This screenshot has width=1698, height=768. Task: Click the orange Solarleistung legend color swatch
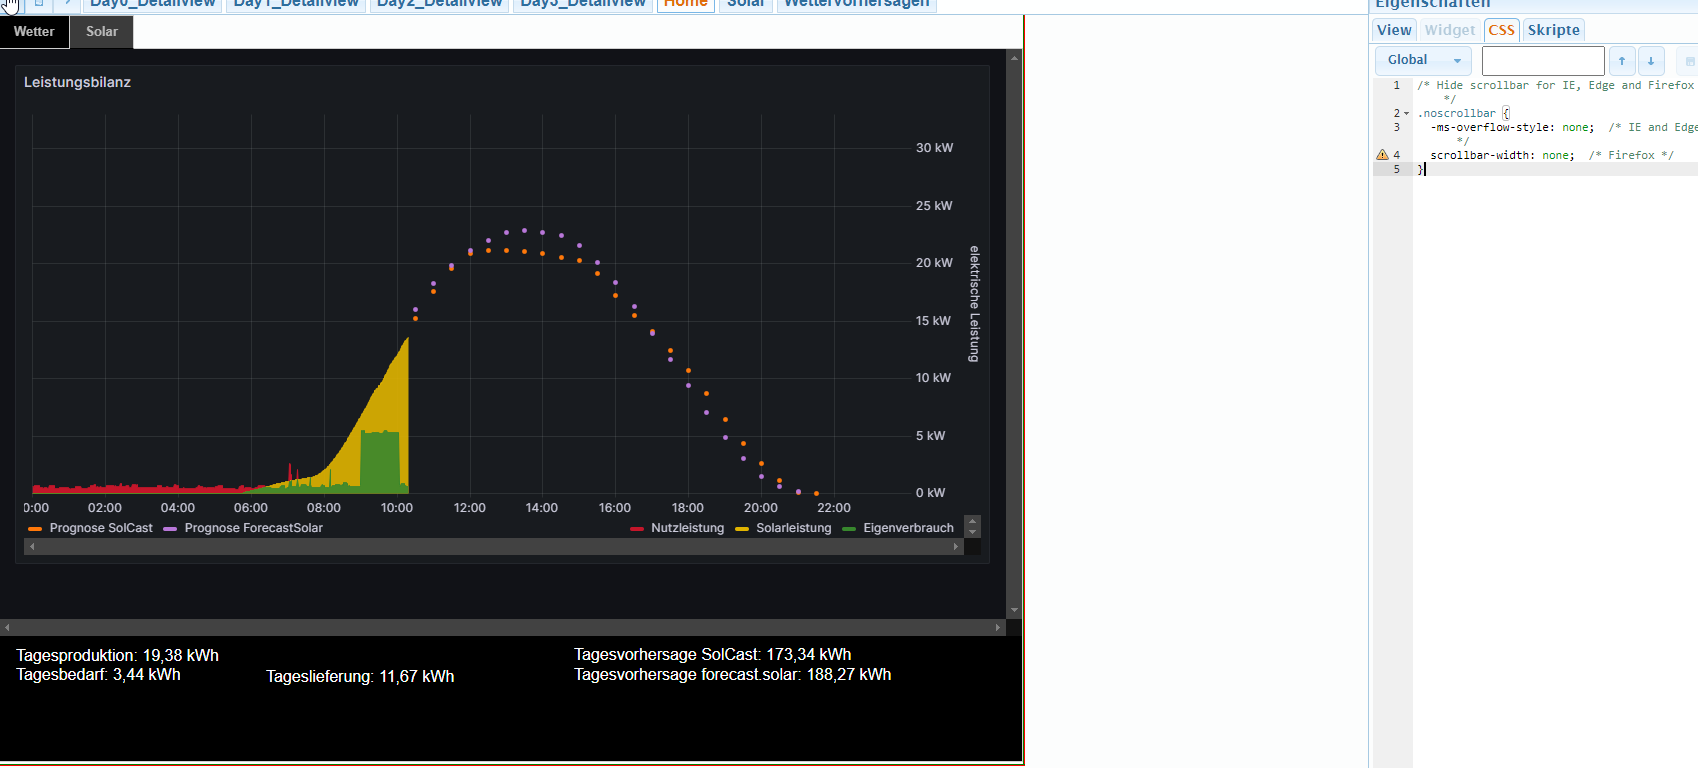[x=742, y=529]
